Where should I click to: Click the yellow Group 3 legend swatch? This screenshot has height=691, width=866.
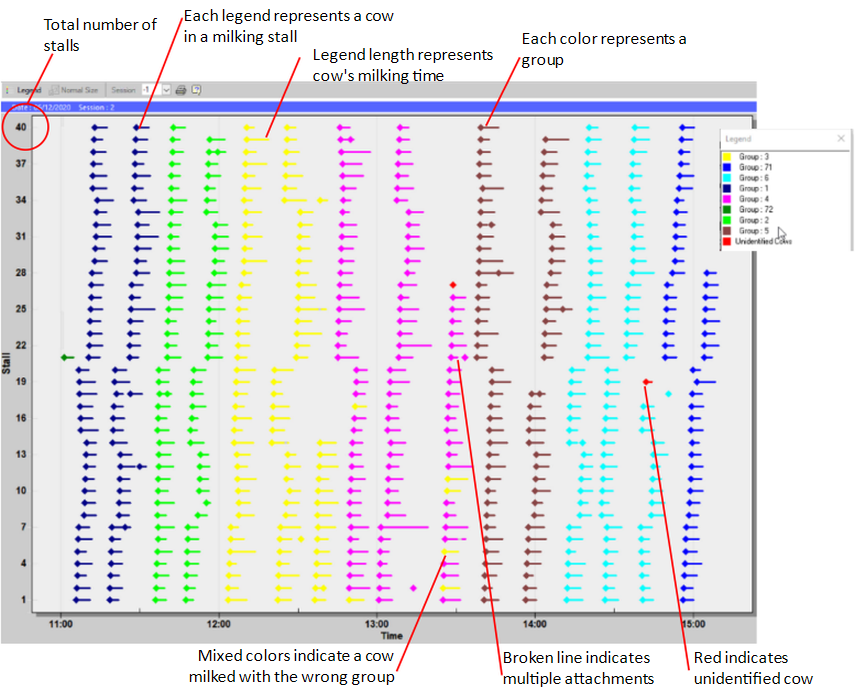coord(727,157)
